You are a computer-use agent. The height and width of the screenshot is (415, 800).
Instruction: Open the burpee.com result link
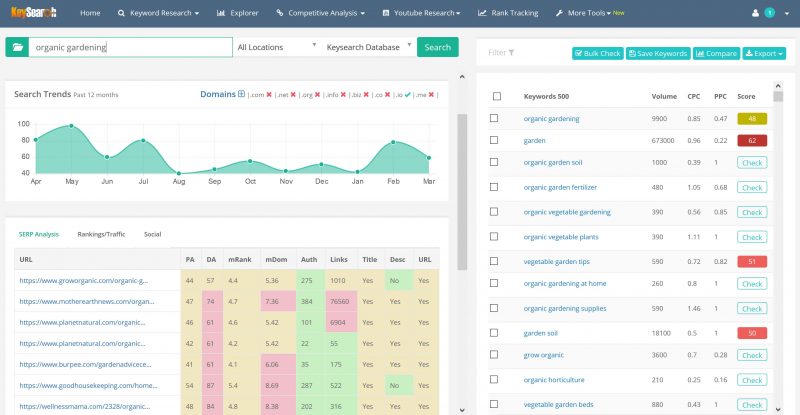pyautogui.click(x=85, y=364)
